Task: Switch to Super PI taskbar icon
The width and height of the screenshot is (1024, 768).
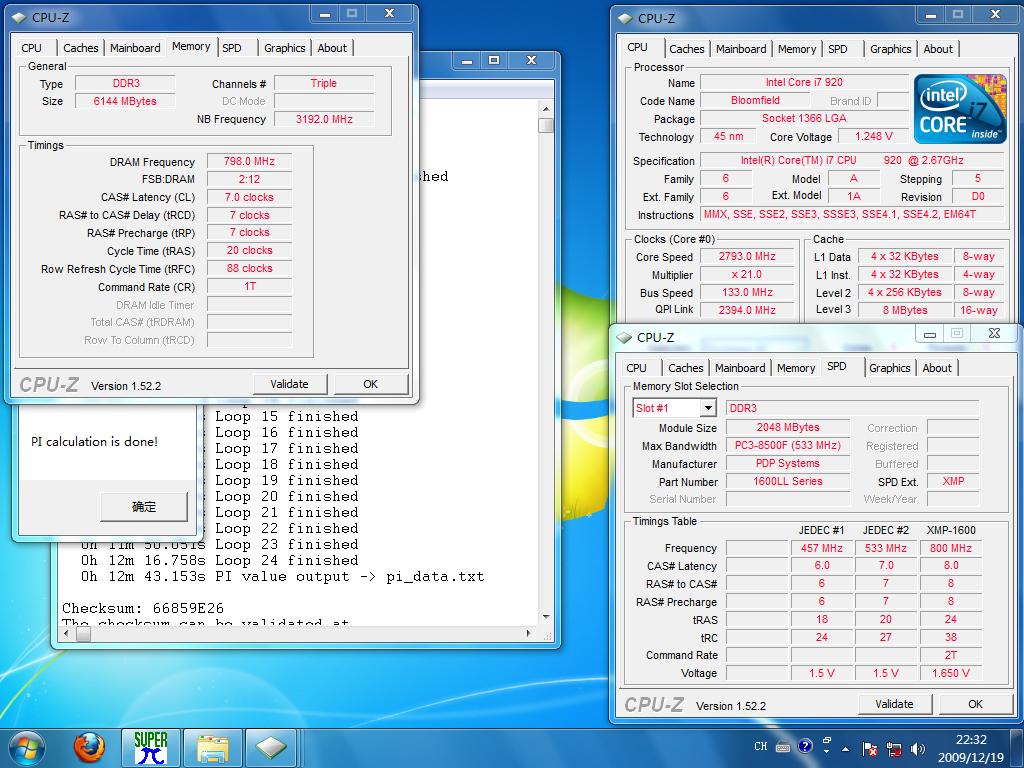Action: tap(151, 748)
